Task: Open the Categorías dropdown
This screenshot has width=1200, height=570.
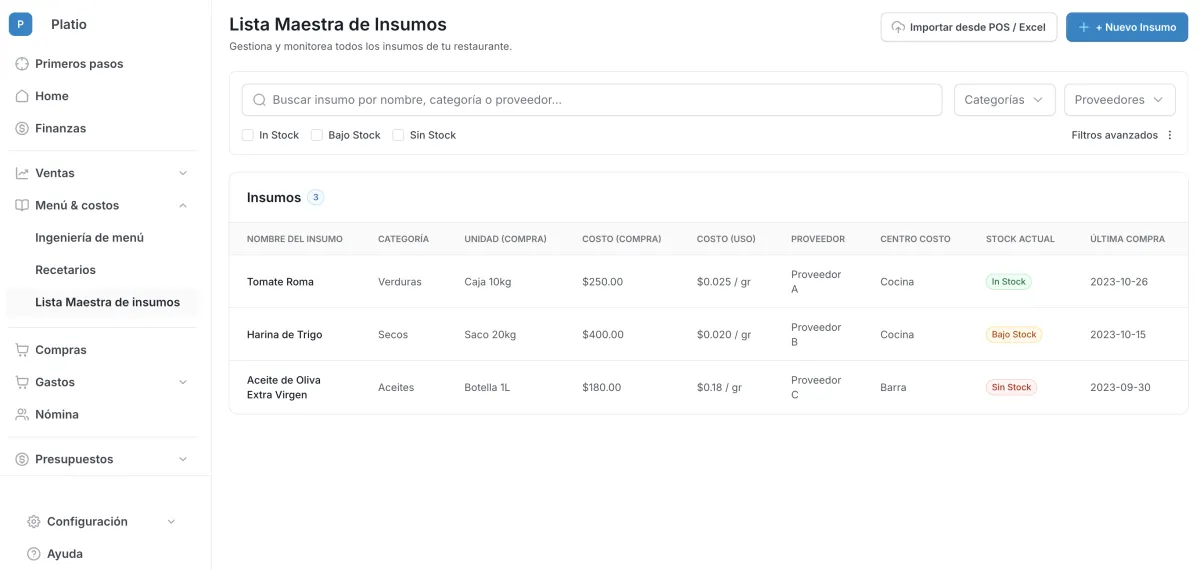Action: 1005,100
